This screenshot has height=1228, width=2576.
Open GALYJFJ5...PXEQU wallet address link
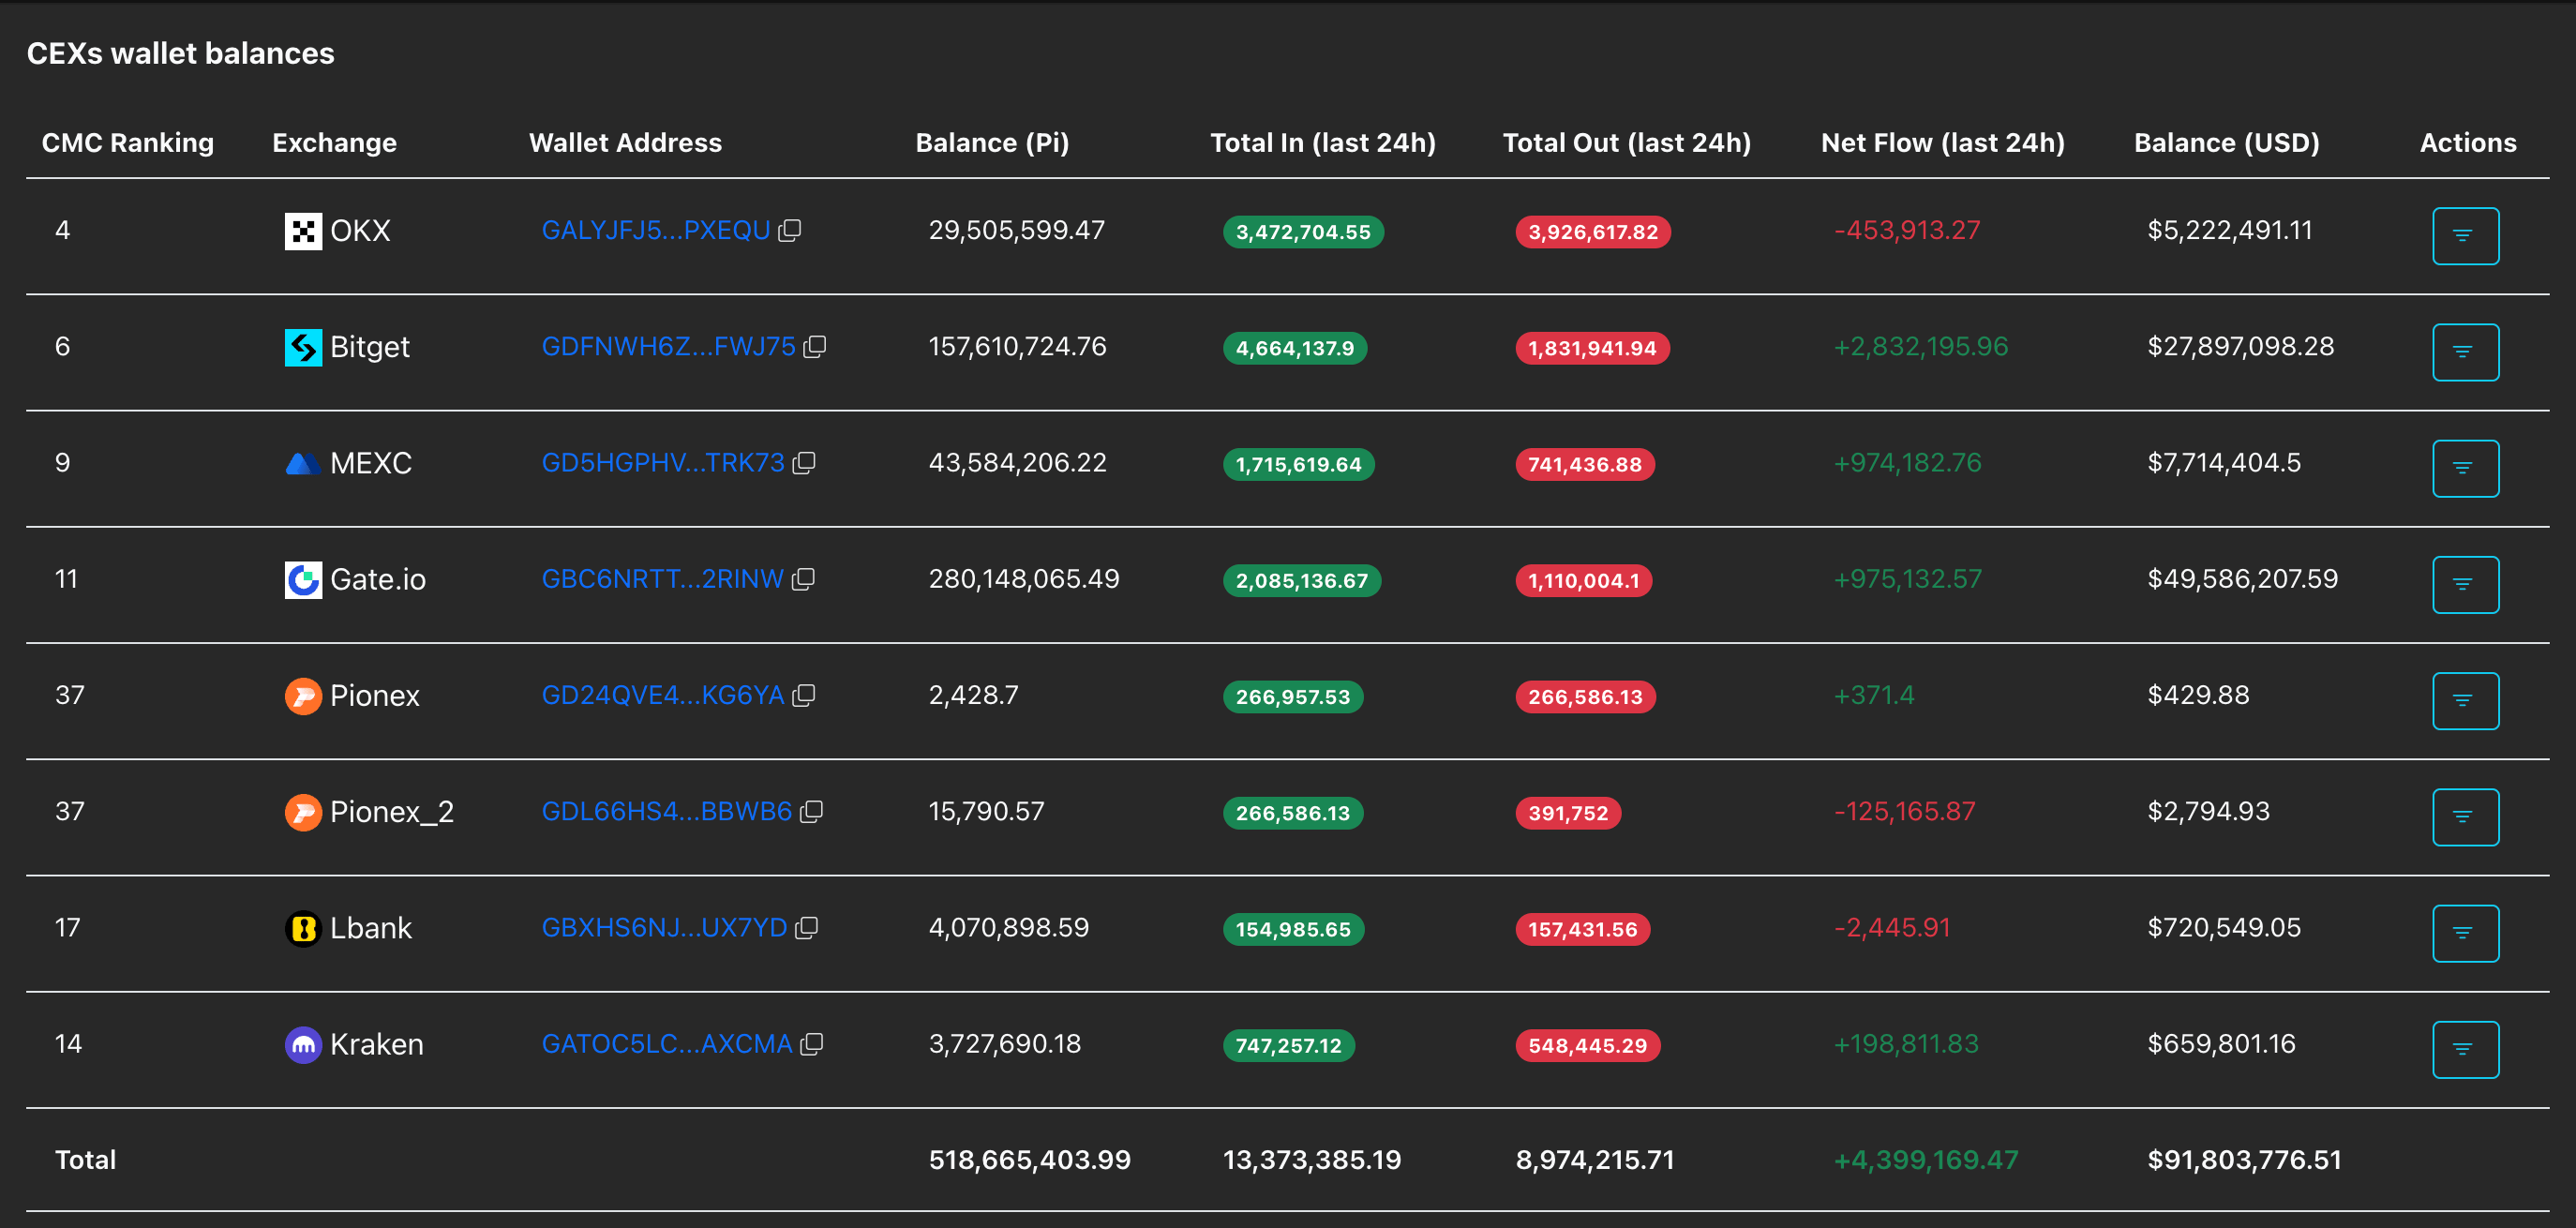pos(655,231)
